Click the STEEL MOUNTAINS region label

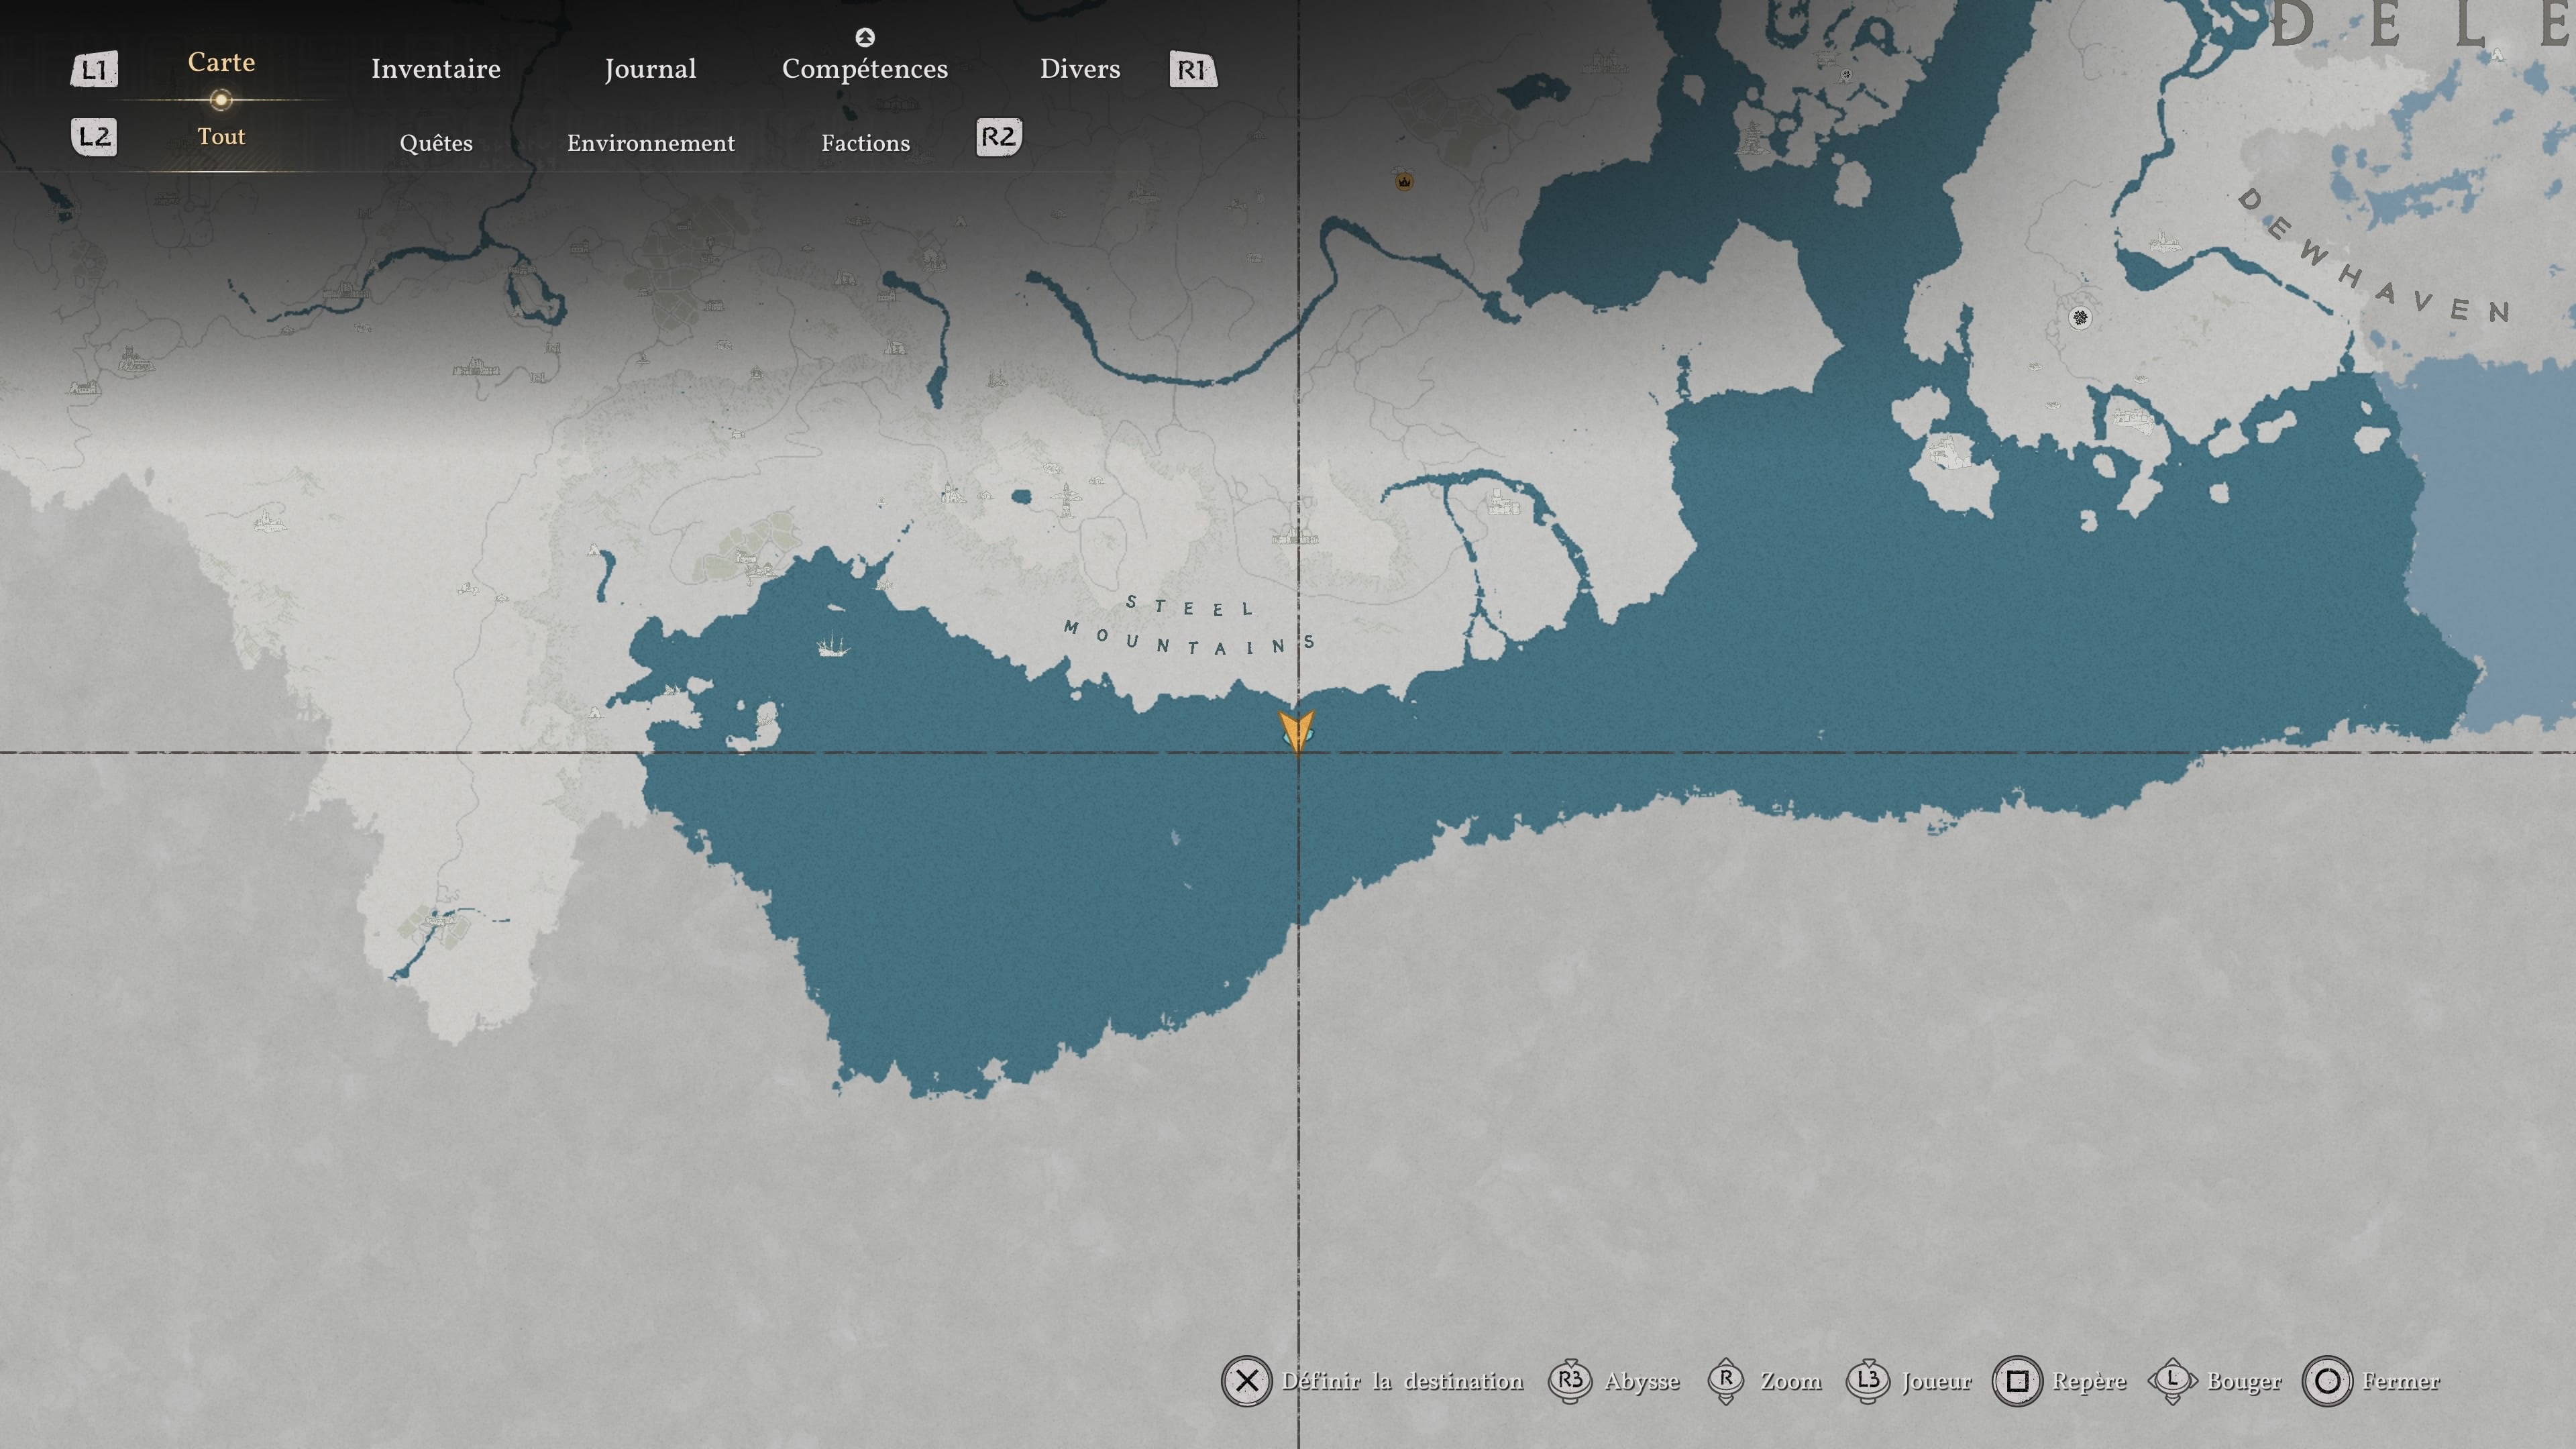pyautogui.click(x=1189, y=627)
